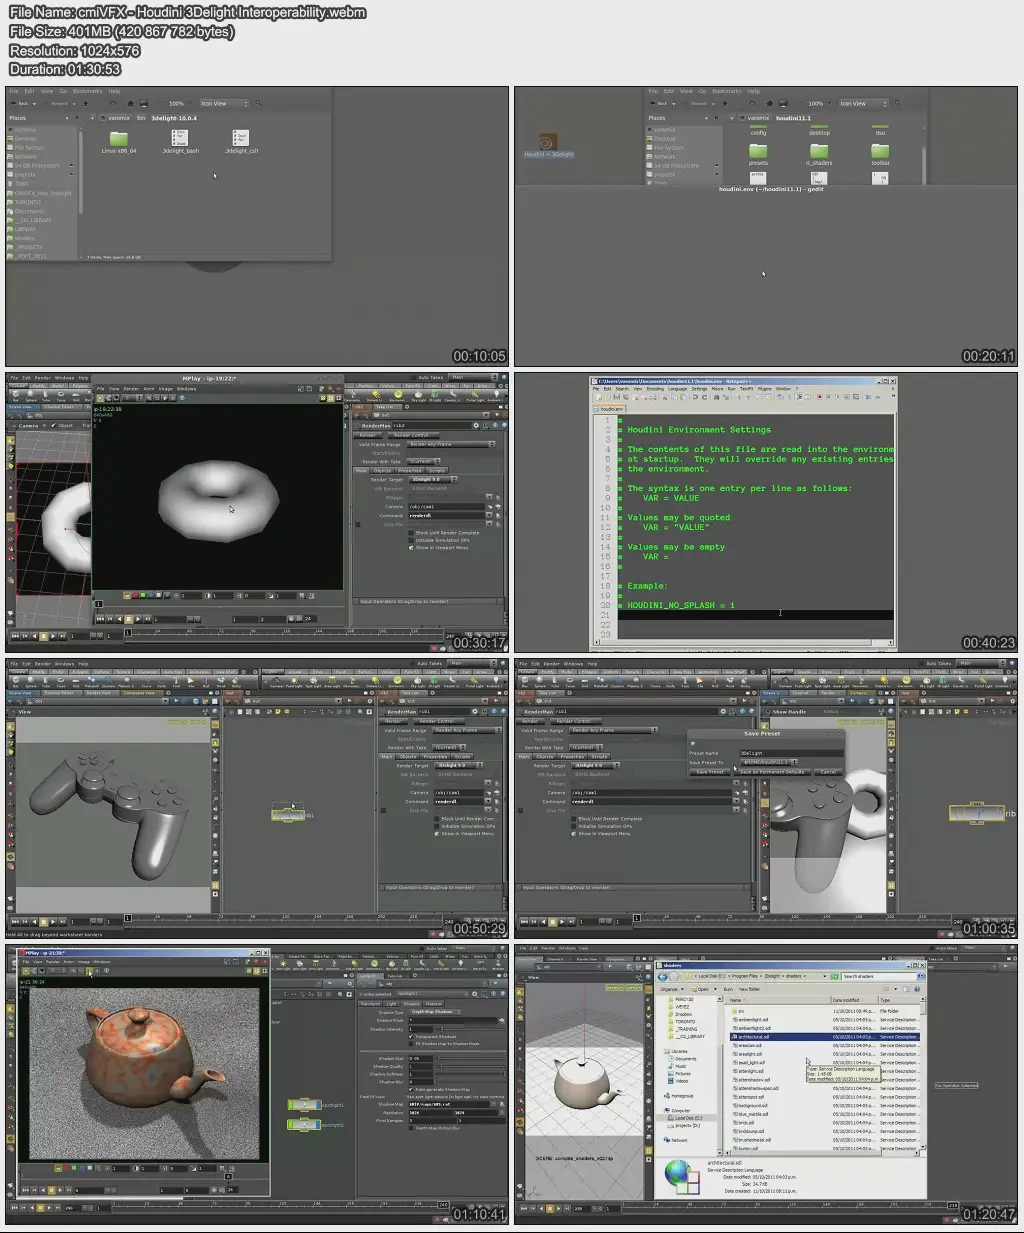Click the Render button in the 00:30:17 frame

(x=368, y=435)
